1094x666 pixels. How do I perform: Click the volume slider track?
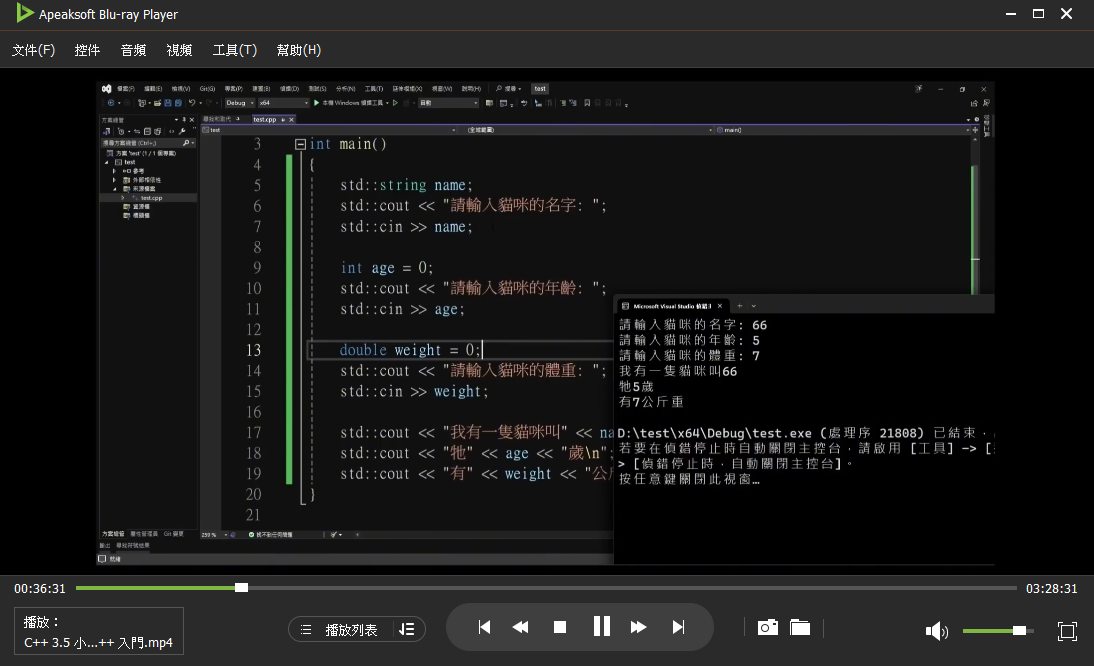pyautogui.click(x=990, y=630)
